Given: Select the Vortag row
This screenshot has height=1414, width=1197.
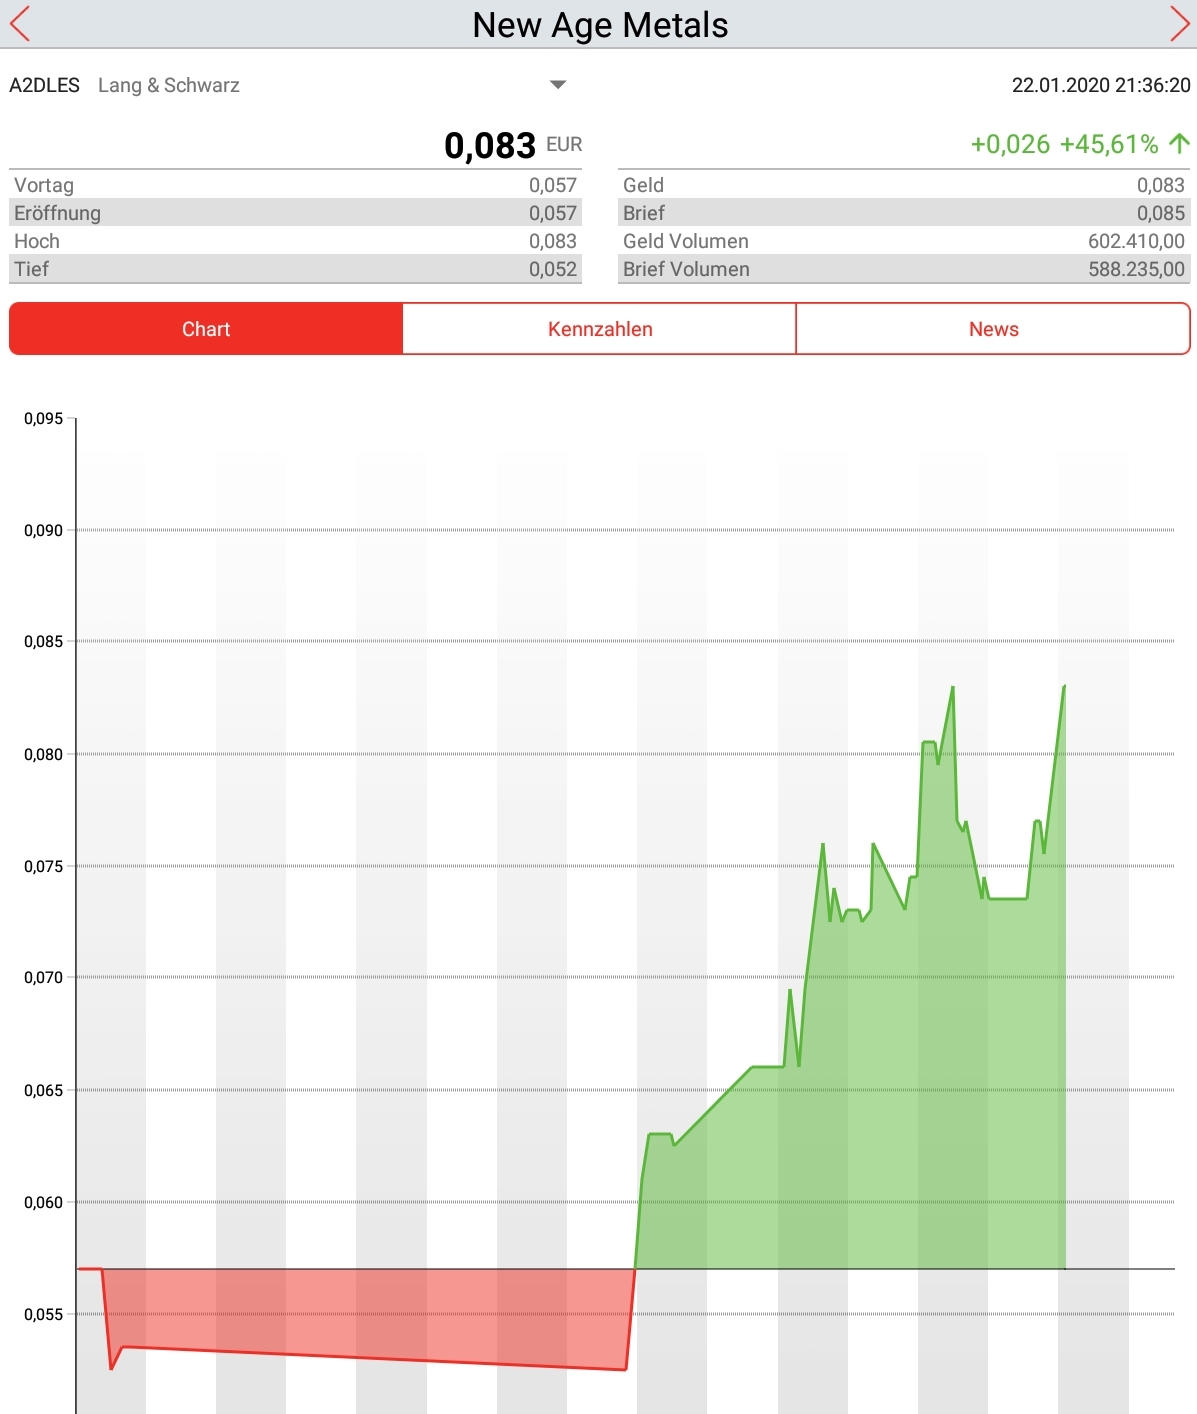Looking at the screenshot, I should click(x=296, y=185).
